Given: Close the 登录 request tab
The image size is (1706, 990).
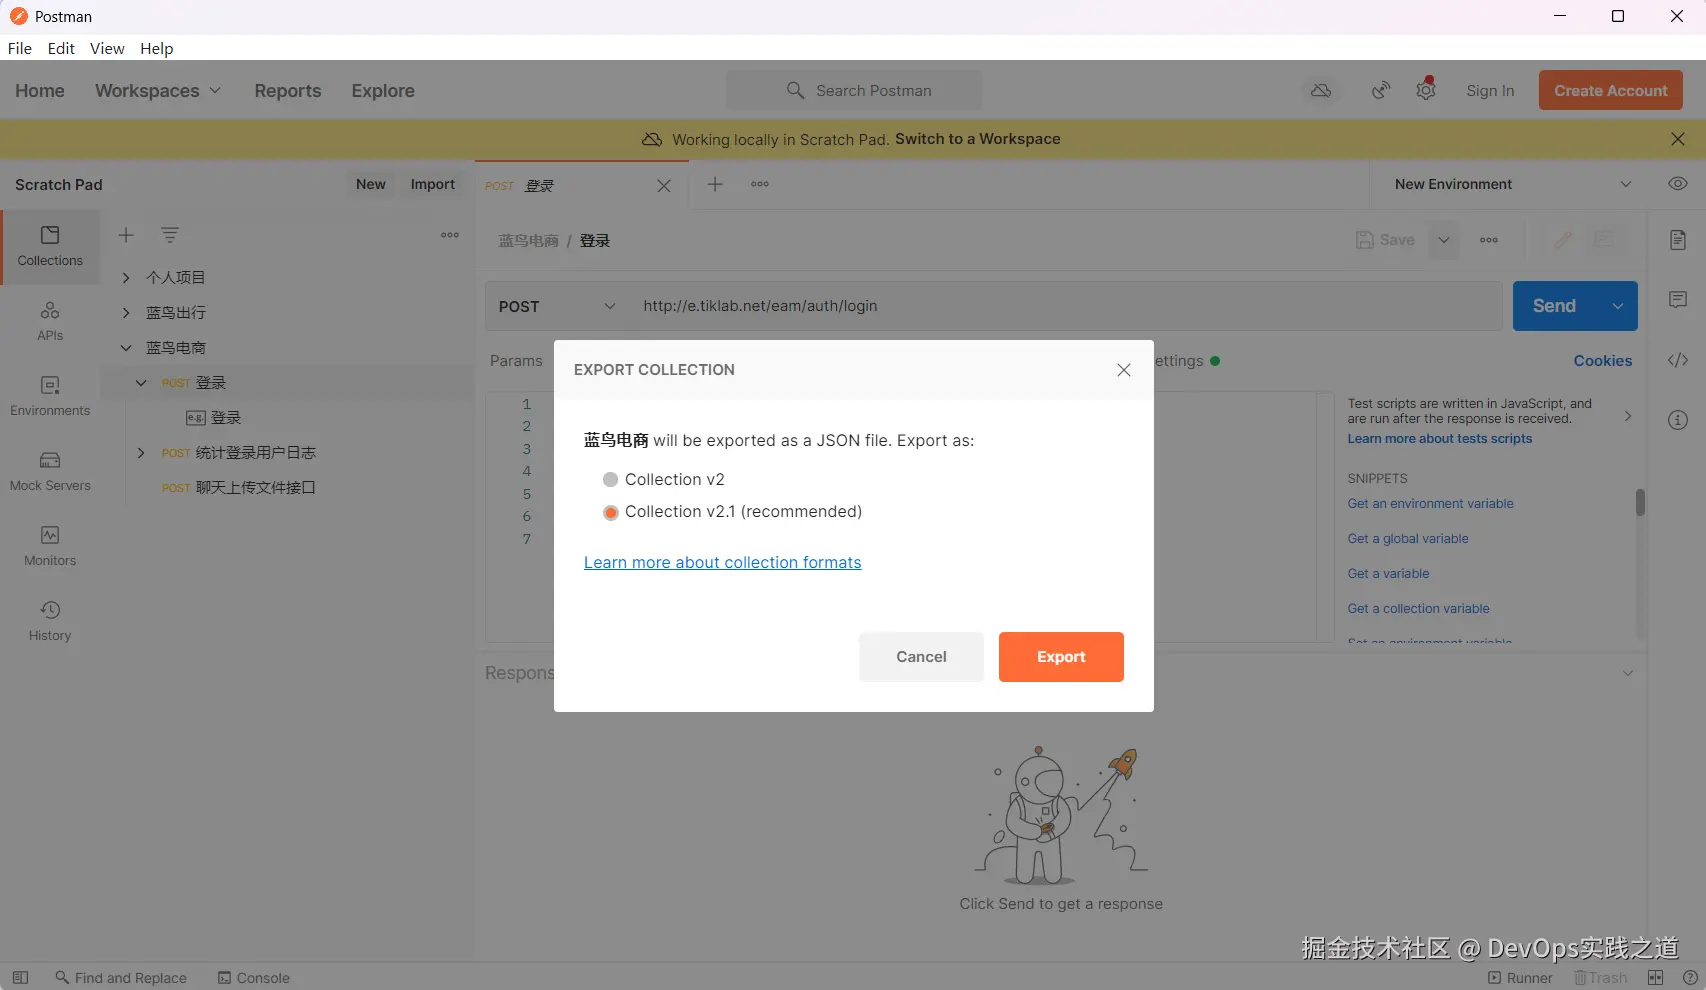Looking at the screenshot, I should 664,186.
